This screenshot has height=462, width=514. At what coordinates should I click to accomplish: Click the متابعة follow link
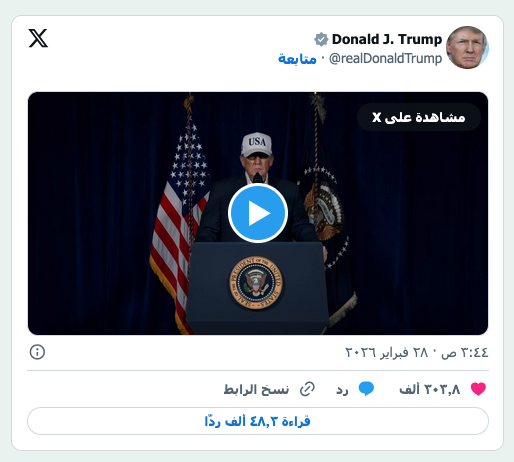(297, 59)
